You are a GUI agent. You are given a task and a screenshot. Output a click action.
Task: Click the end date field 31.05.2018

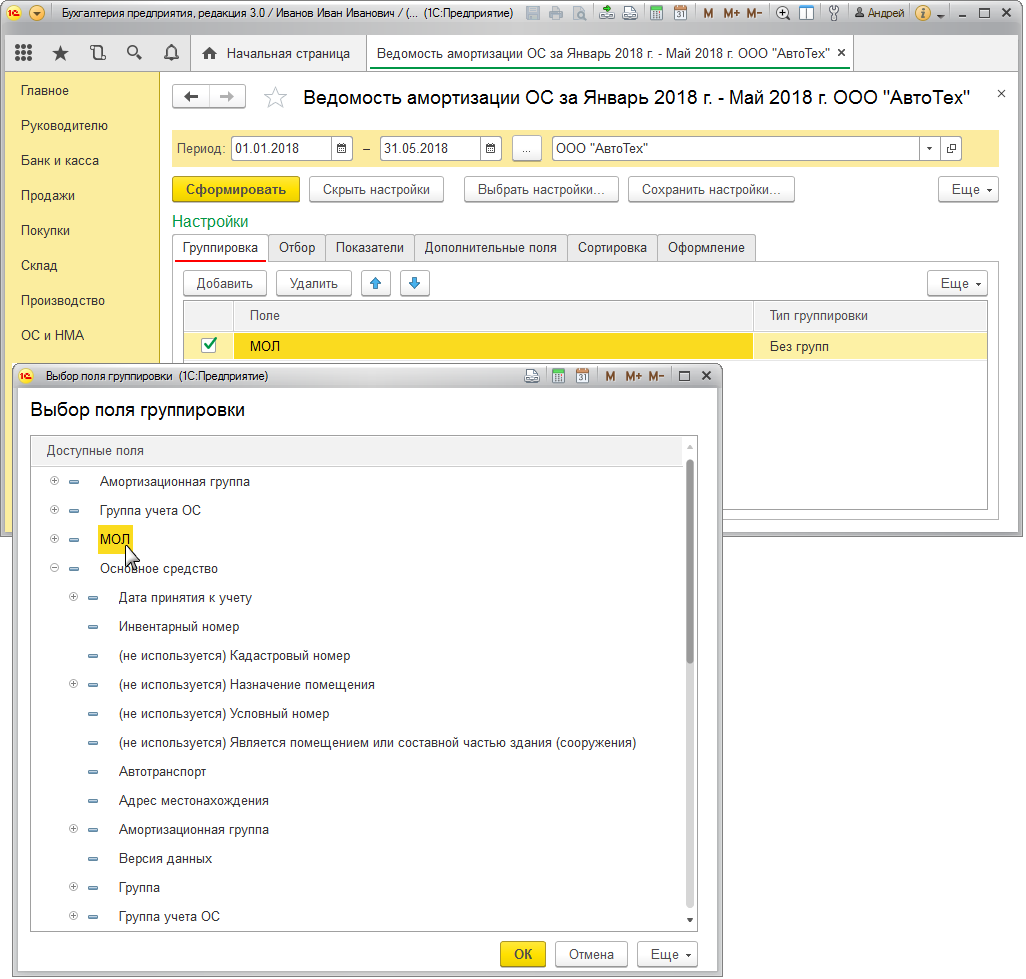pyautogui.click(x=430, y=149)
